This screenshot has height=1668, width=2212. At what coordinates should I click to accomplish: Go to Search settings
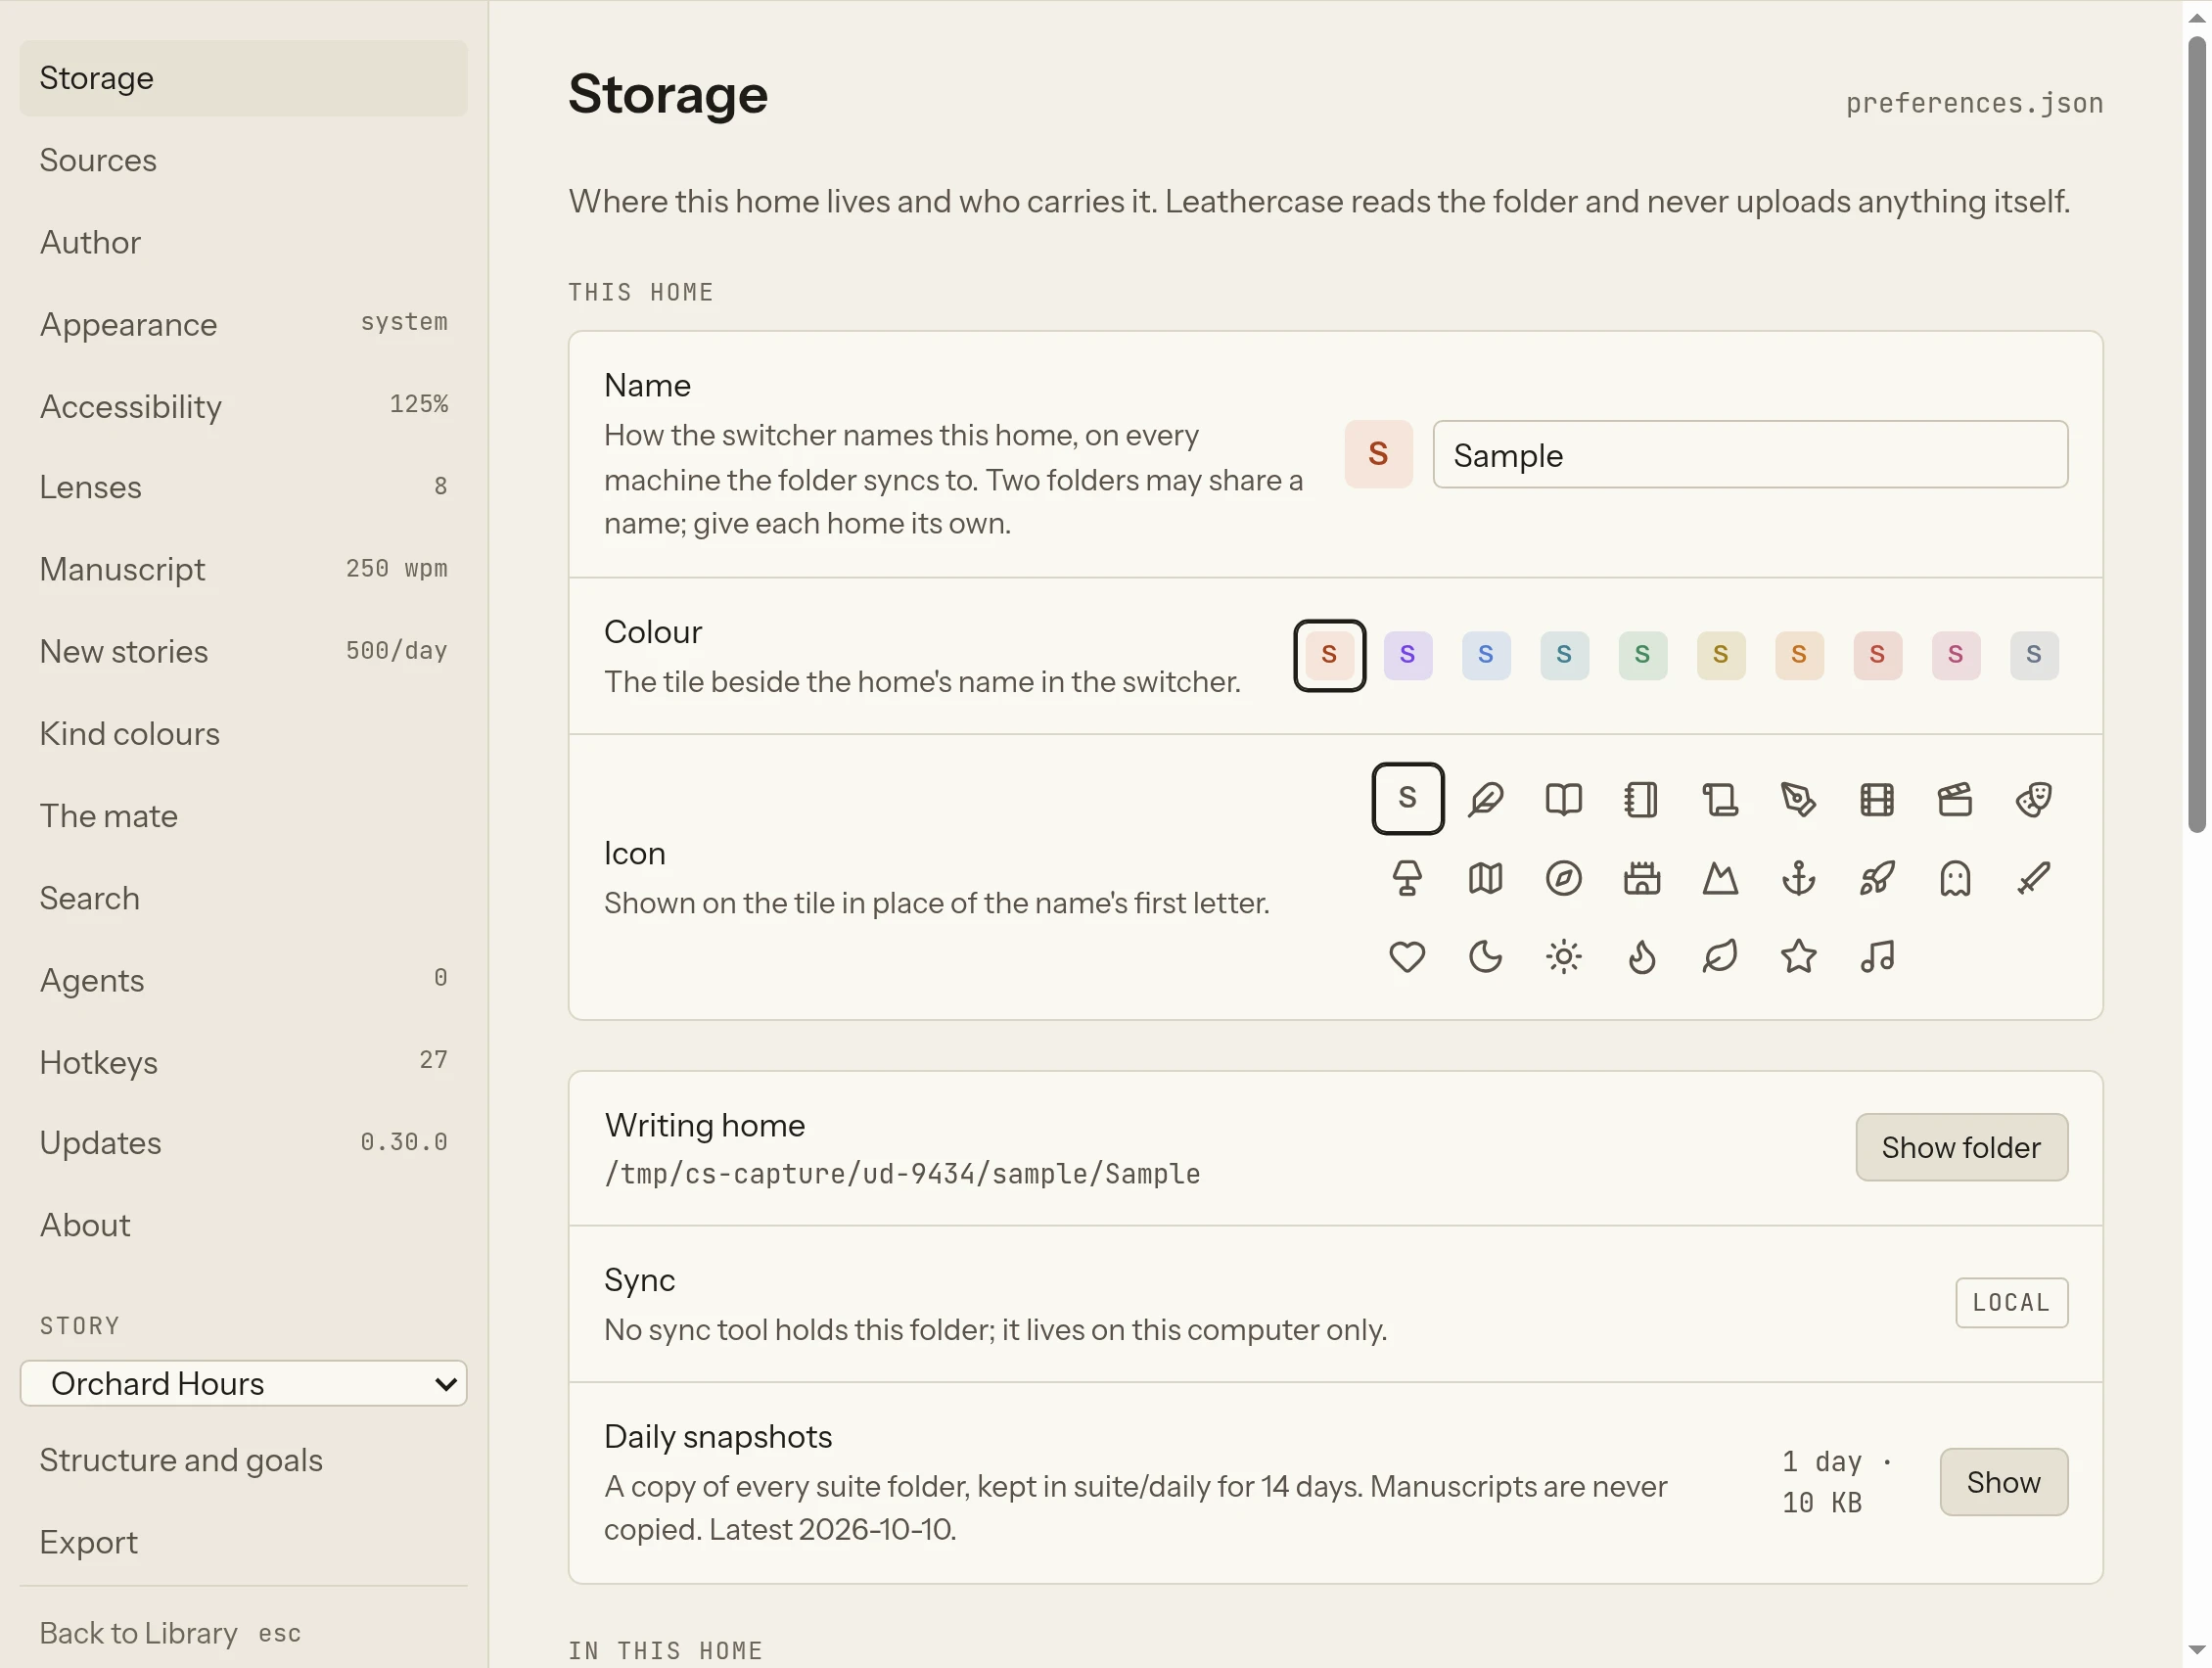(x=243, y=897)
